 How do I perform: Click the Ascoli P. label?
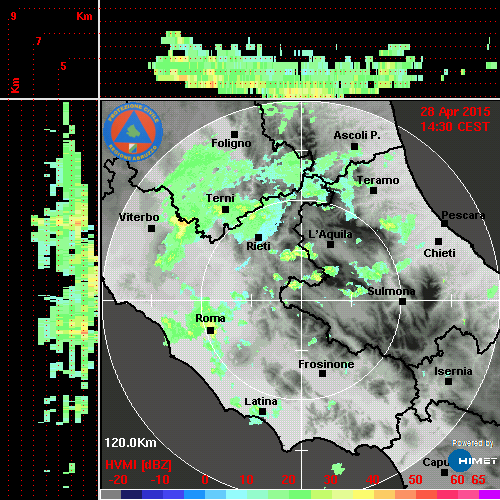click(357, 135)
